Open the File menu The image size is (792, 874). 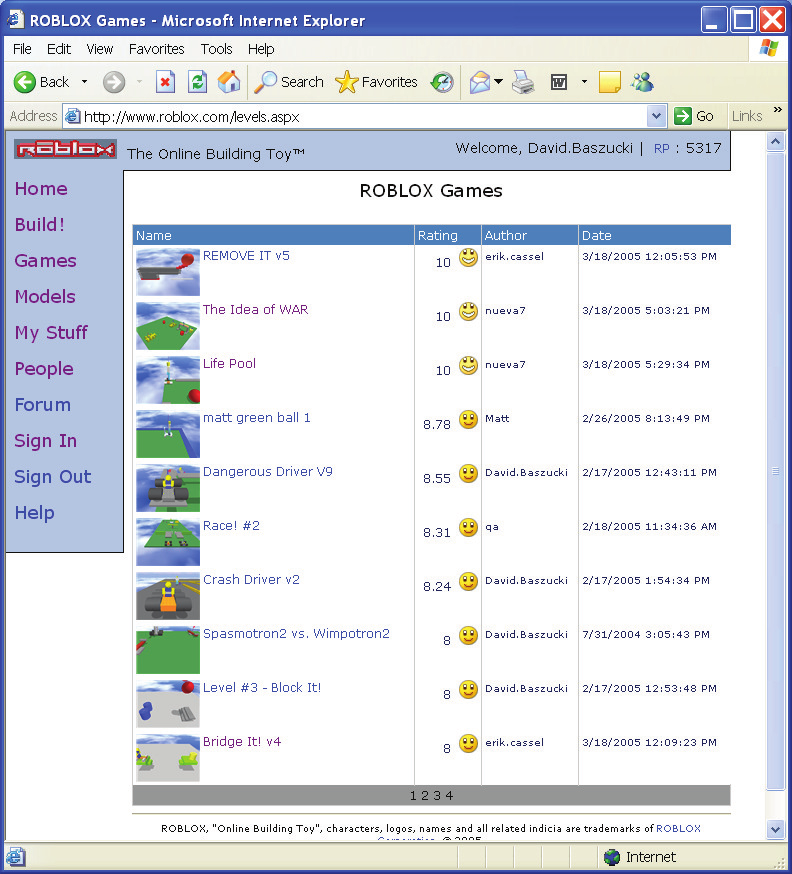tap(22, 49)
